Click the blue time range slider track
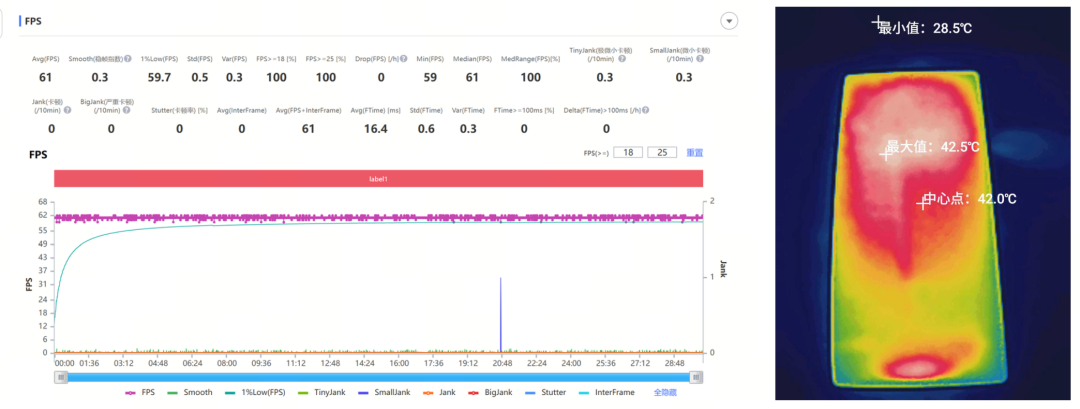 click(379, 377)
